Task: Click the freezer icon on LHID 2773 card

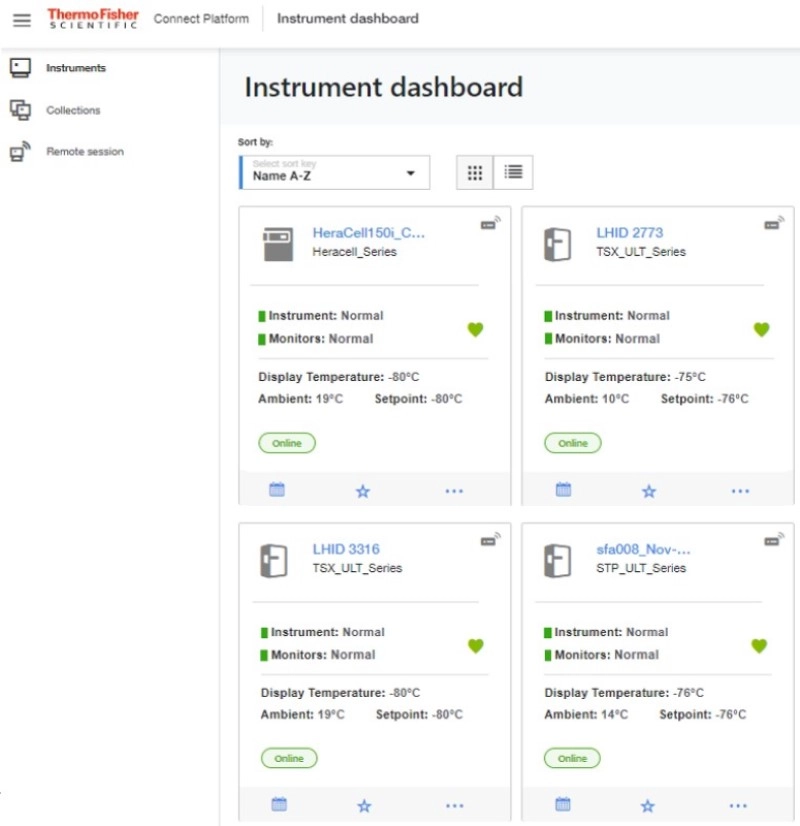Action: [557, 244]
